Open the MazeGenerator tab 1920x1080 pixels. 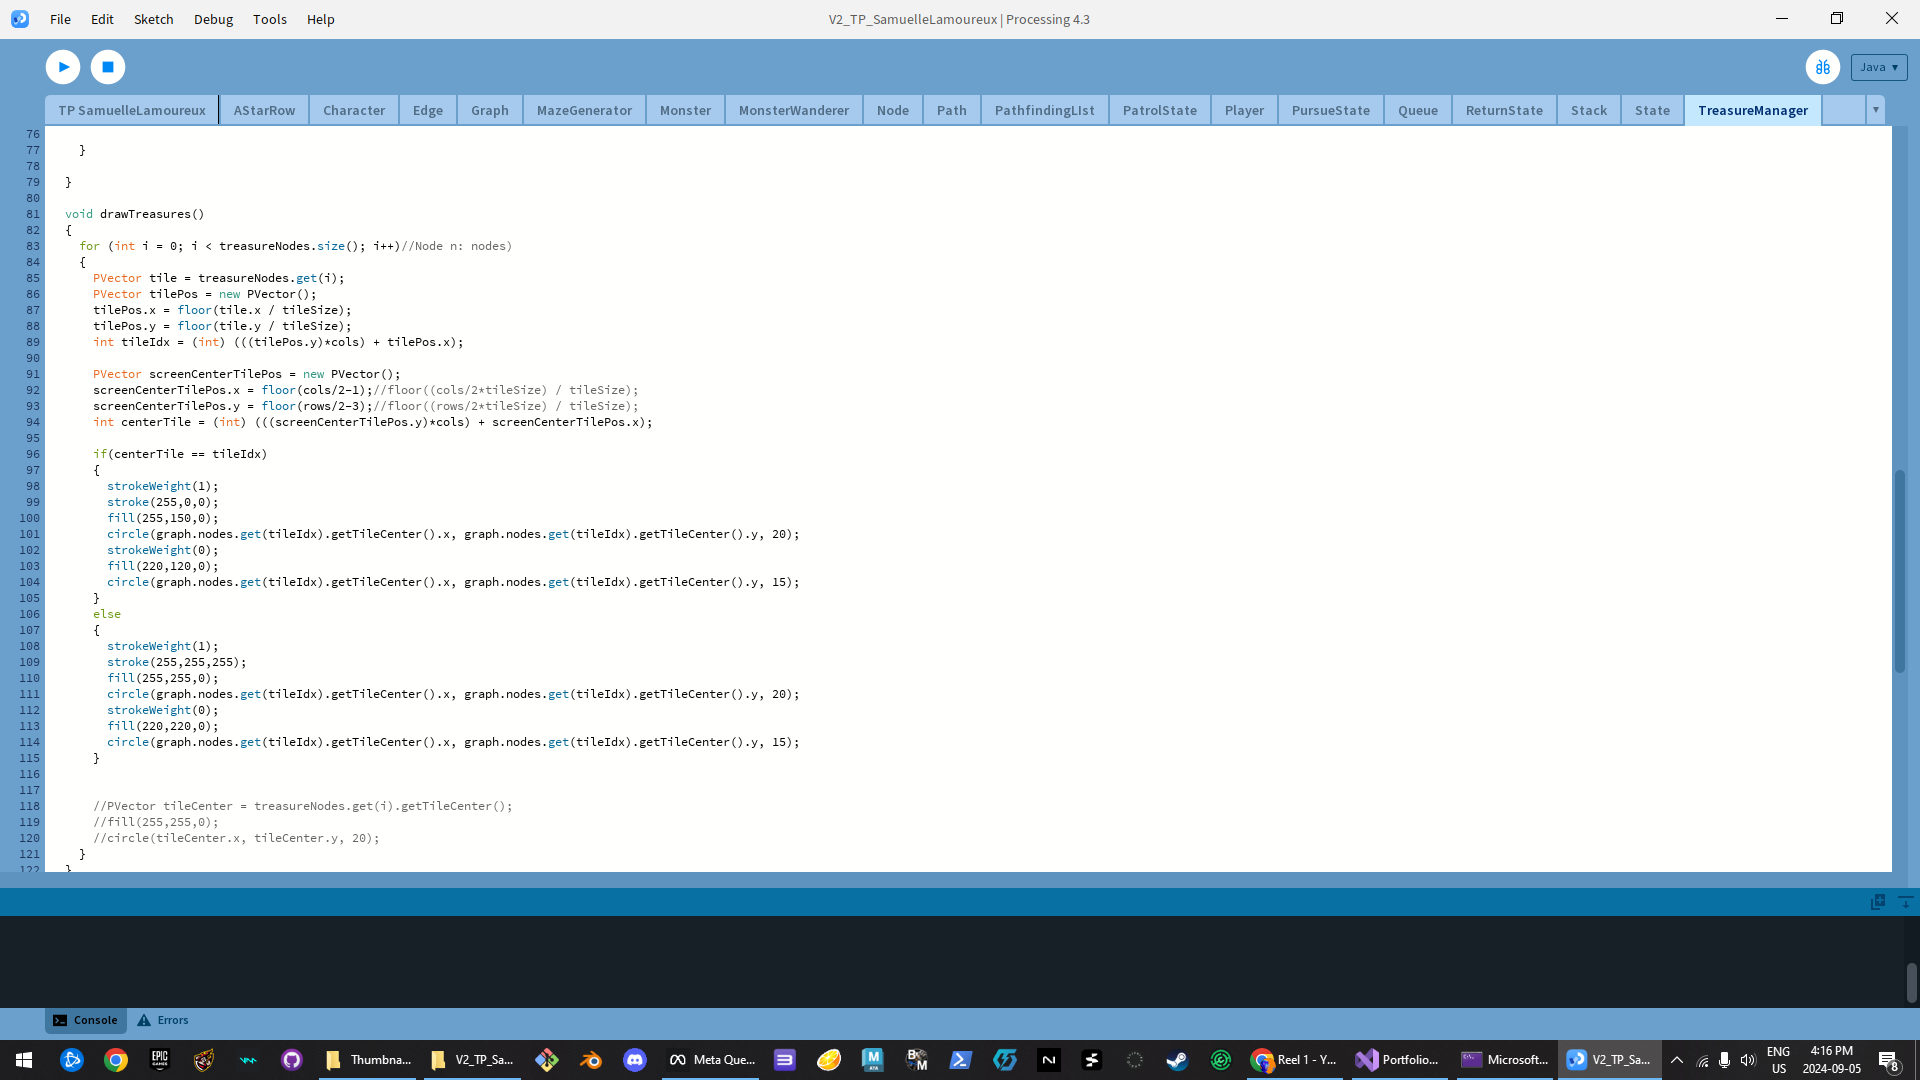coord(584,110)
